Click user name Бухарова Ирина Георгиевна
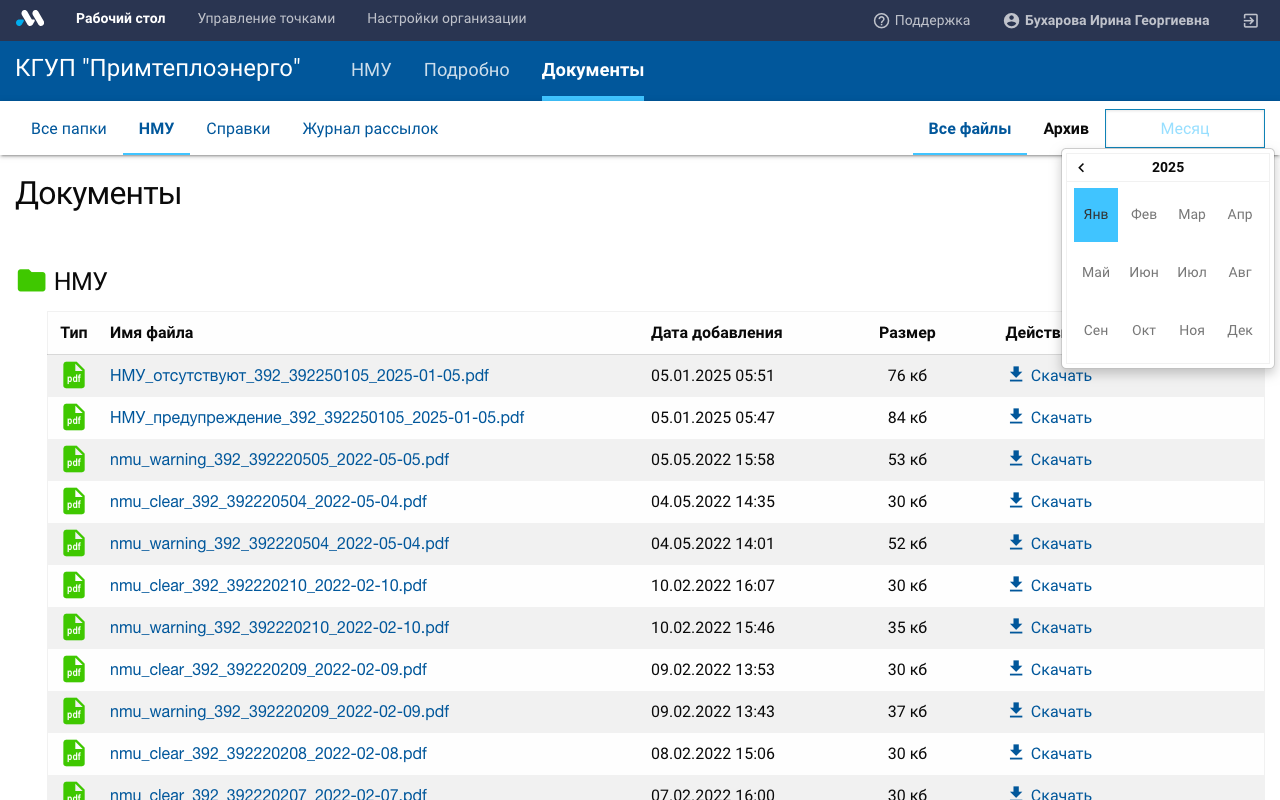1280x800 pixels. (x=1117, y=20)
